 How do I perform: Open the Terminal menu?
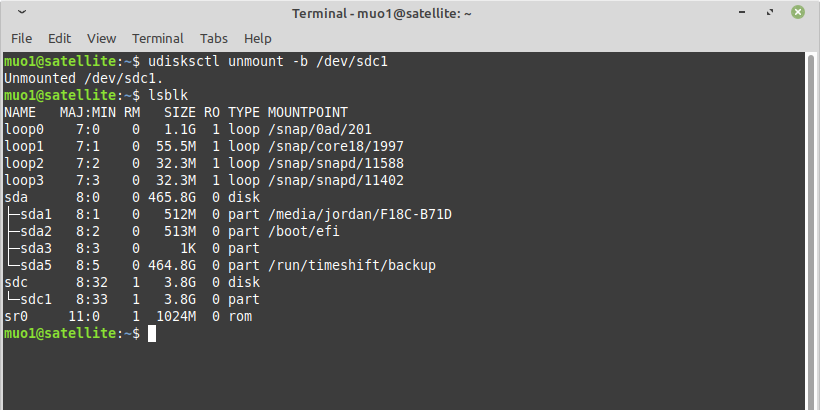(x=158, y=38)
